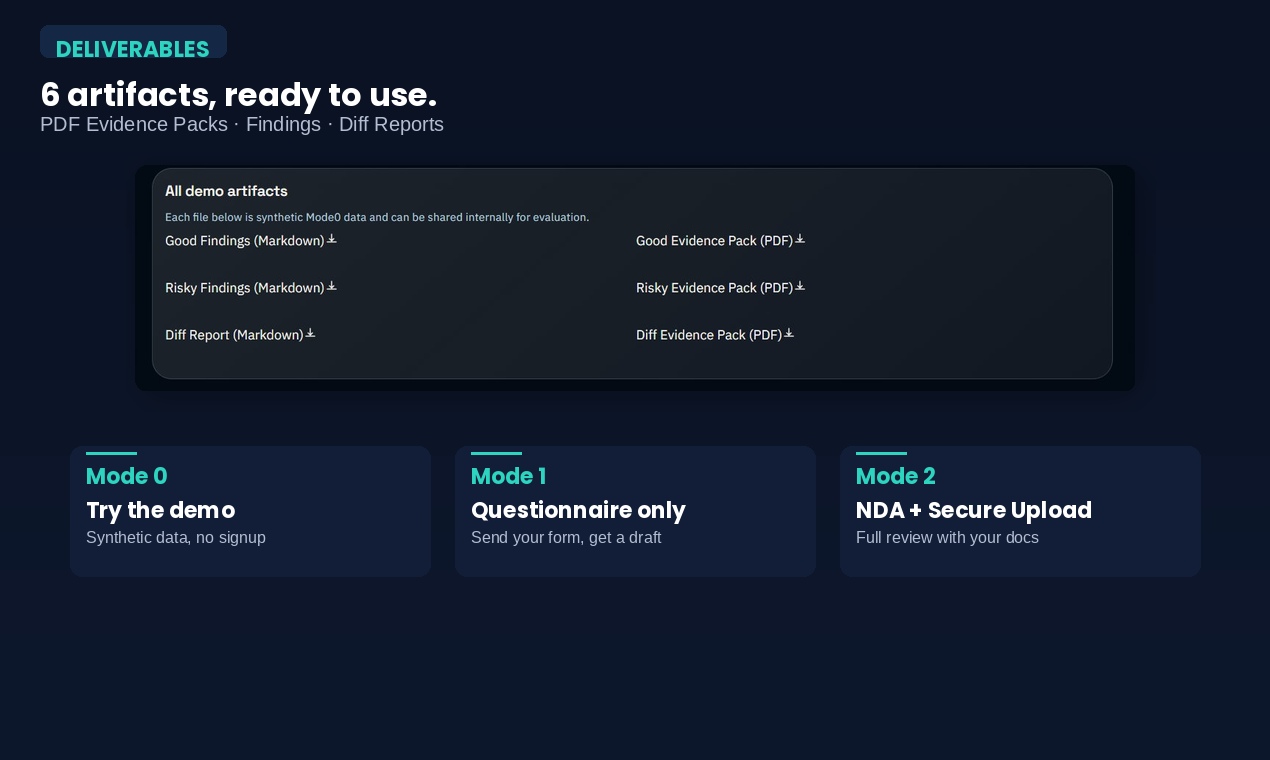Open the Risky Findings (Markdown) file
The image size is (1270, 760).
[245, 288]
